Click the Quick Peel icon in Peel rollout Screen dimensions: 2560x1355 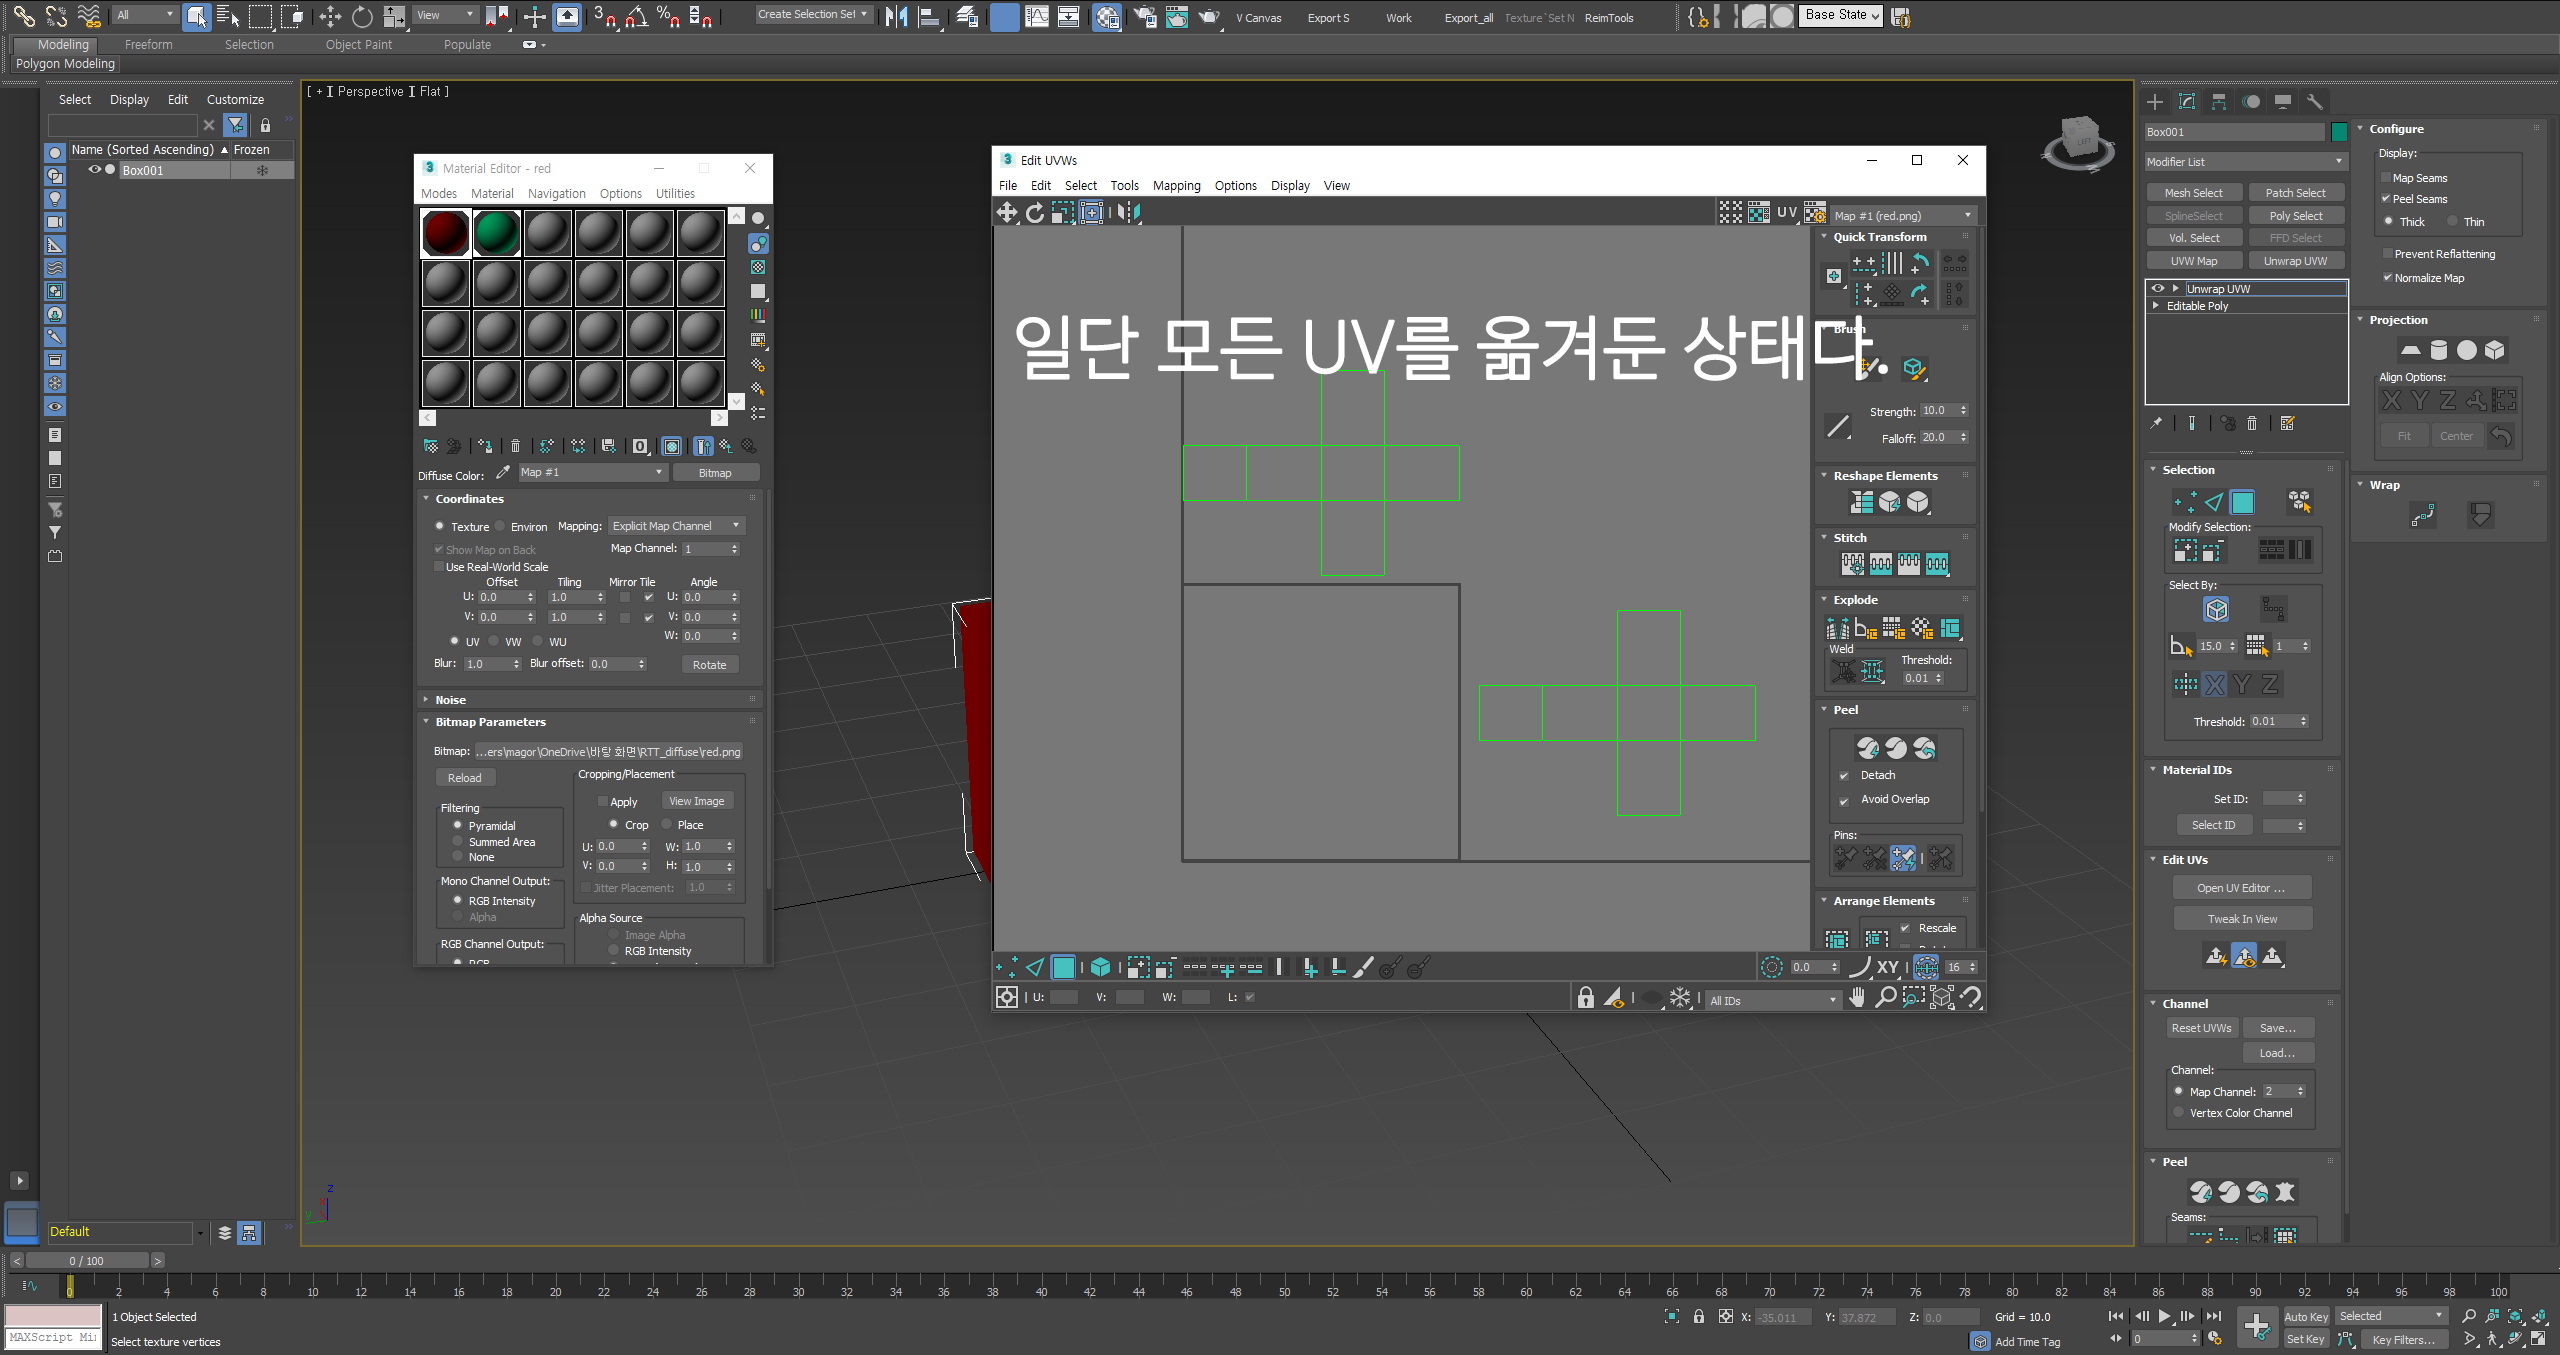click(x=1867, y=748)
